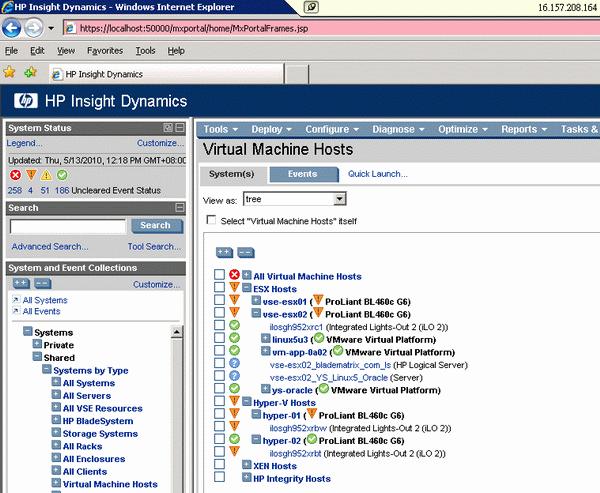Viewport: 600px width, 493px height.
Task: Open the Optimize menu
Action: pos(463,129)
